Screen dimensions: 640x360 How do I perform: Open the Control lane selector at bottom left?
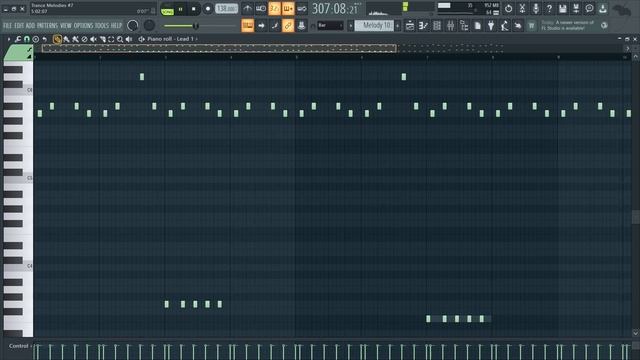tap(19, 346)
